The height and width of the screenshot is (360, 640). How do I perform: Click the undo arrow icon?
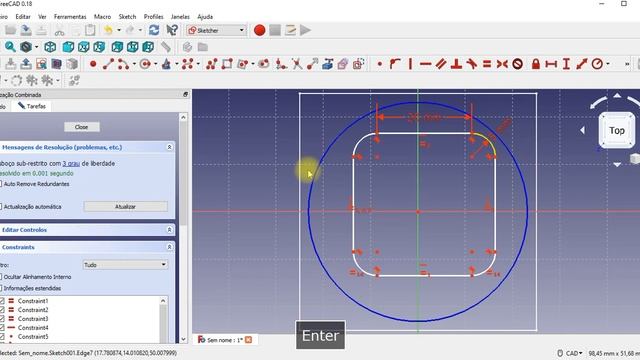tap(108, 30)
